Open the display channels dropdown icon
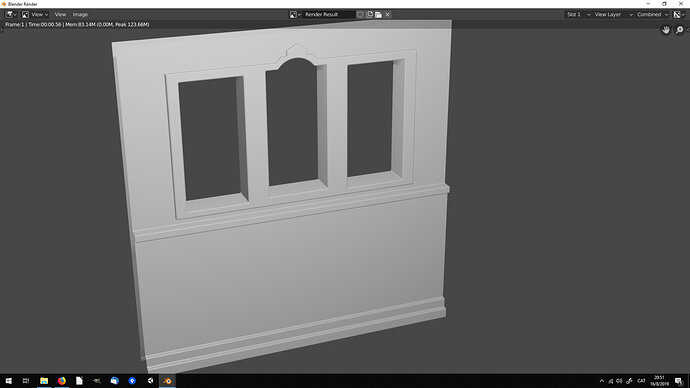 [679, 15]
